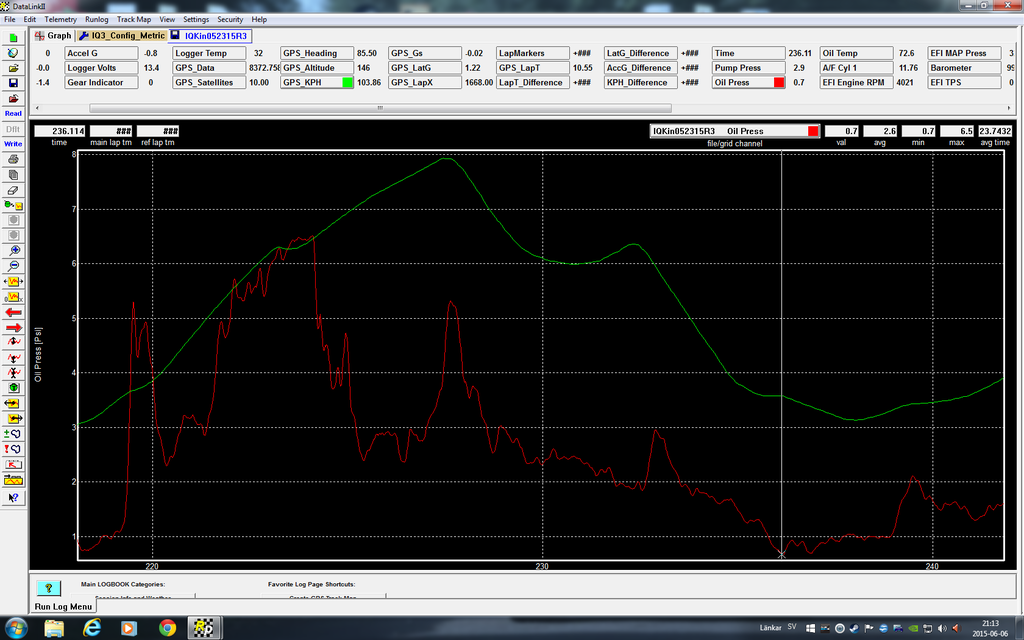Click the help pointer question mark icon
The width and height of the screenshot is (1024, 640).
click(x=13, y=496)
